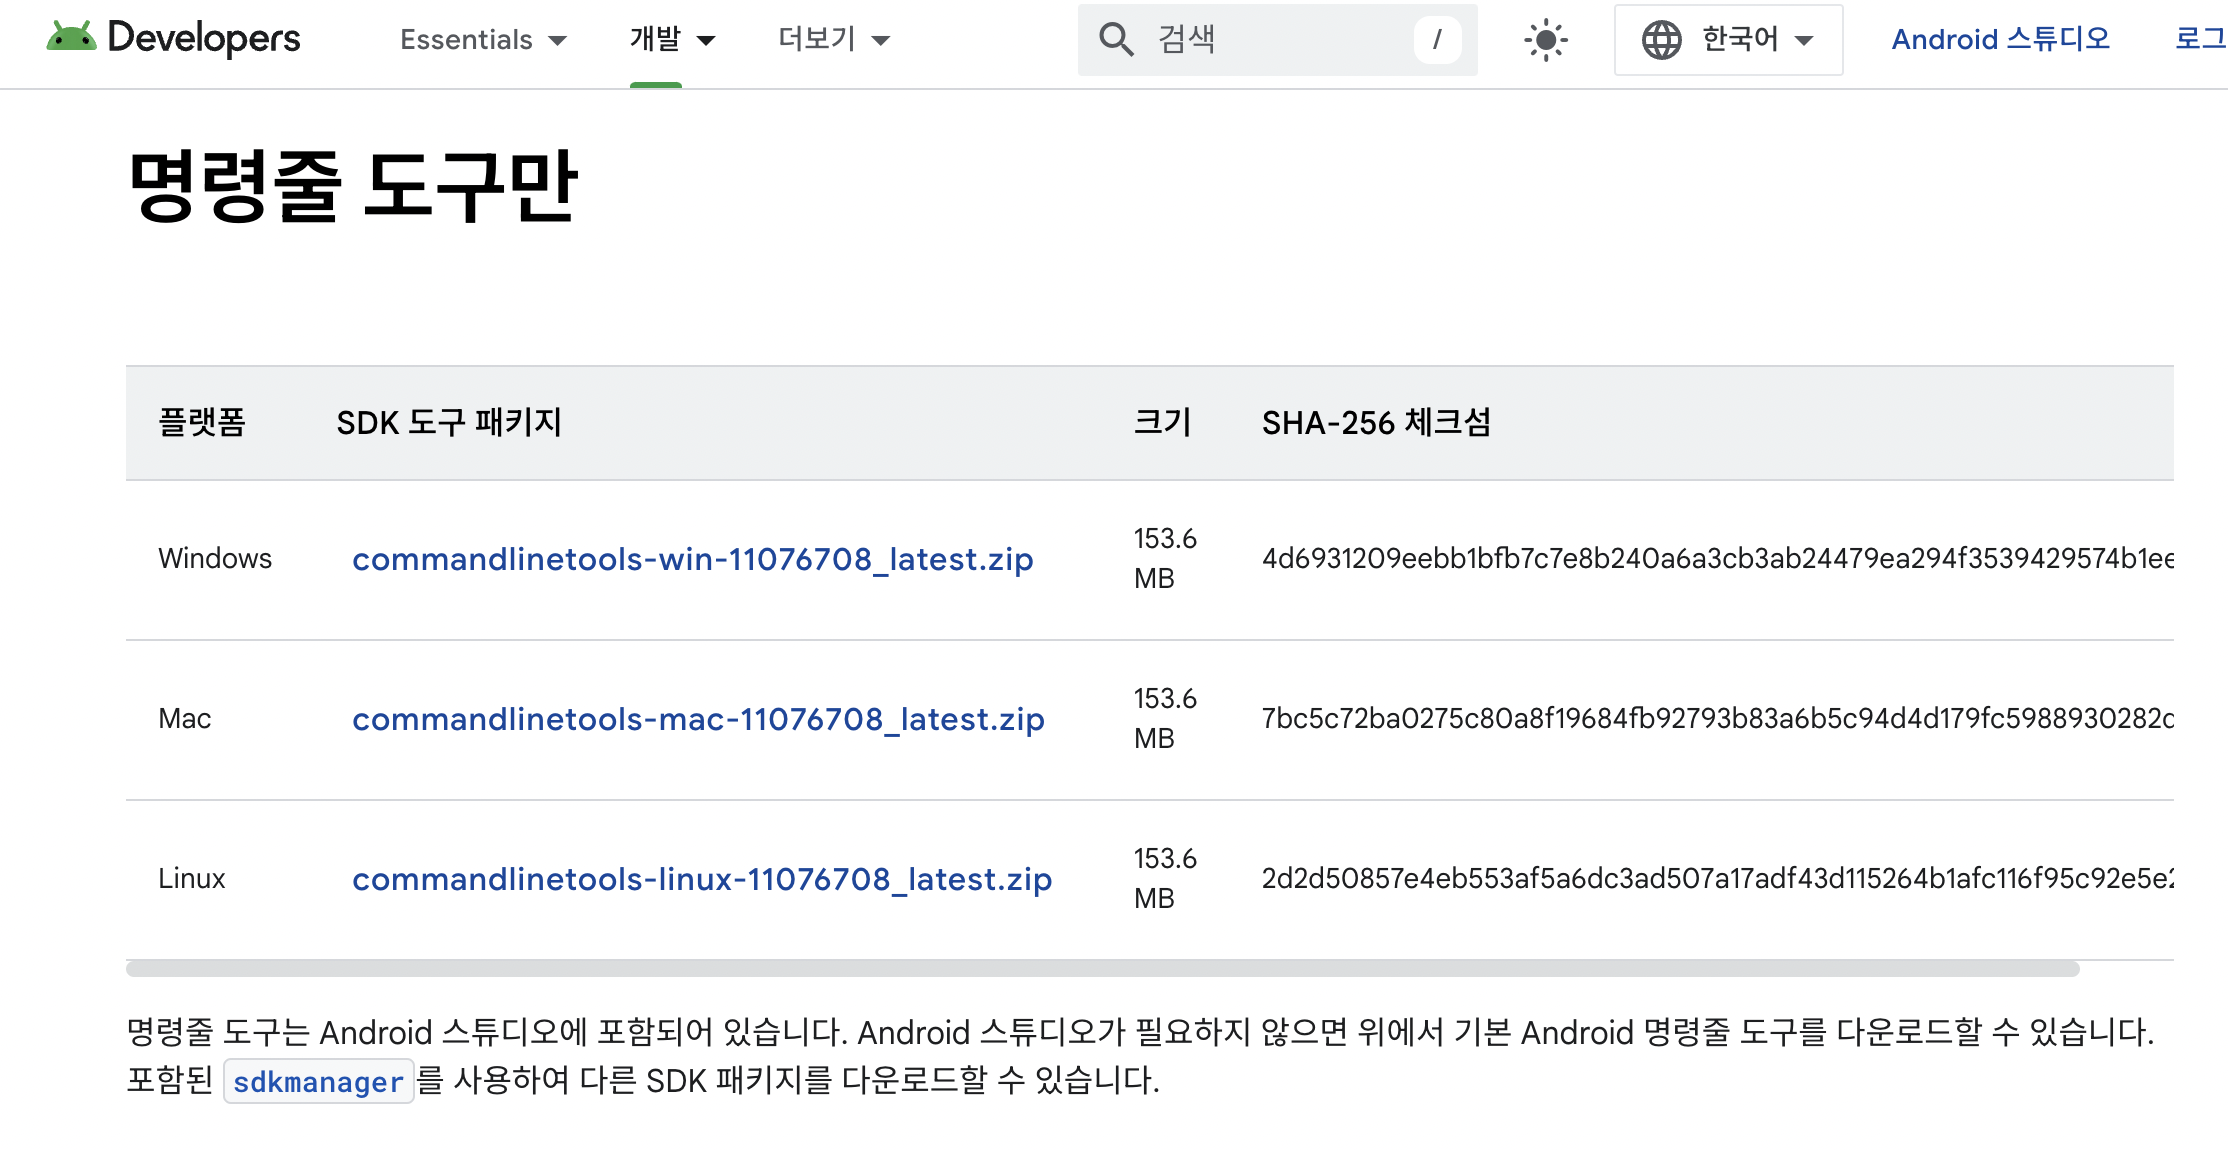The image size is (2228, 1150).
Task: Click the search magnifier icon
Action: click(x=1116, y=40)
